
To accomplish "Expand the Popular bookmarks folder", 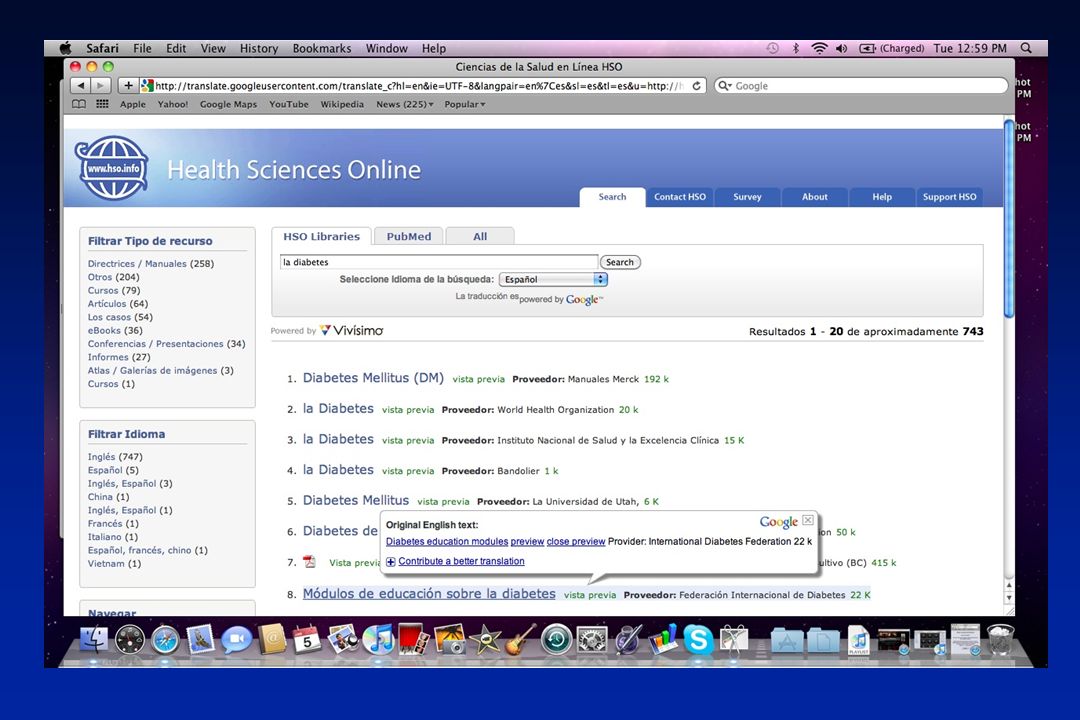I will click(x=465, y=104).
